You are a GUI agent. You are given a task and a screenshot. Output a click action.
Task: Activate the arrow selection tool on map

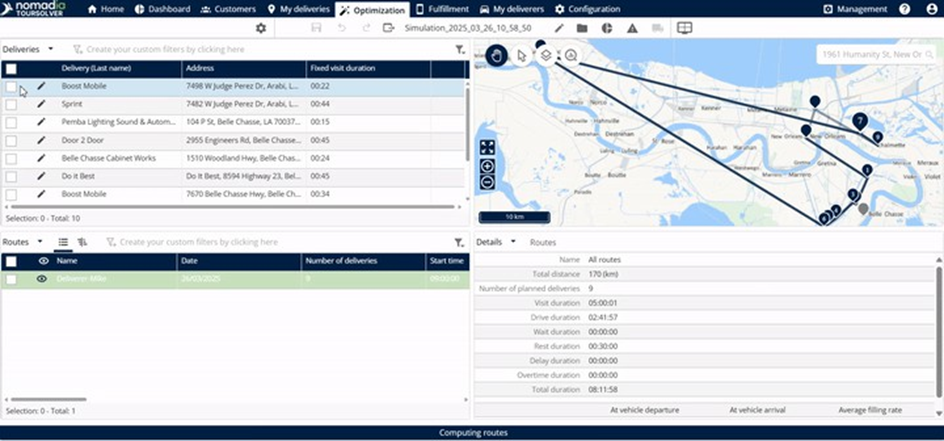(522, 56)
